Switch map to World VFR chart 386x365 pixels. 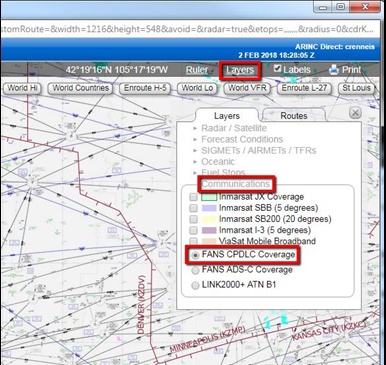[x=247, y=88]
